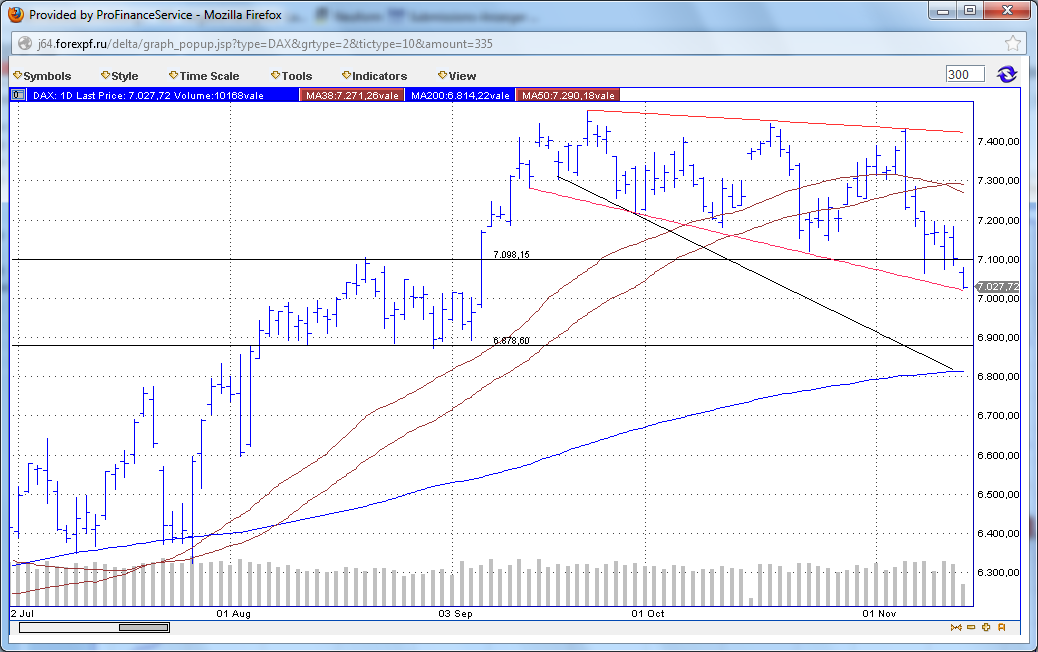Click the plus zoom-in icon at bottom right
The image size is (1038, 652).
[985, 628]
